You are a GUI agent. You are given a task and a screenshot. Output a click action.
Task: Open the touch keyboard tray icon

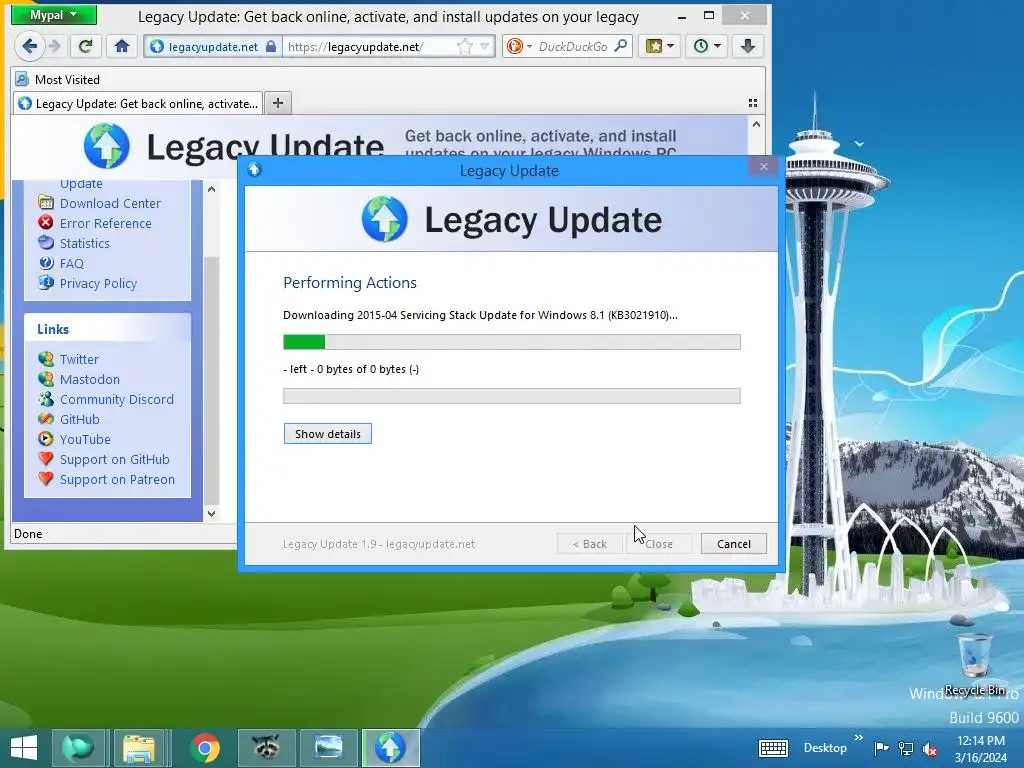pos(773,748)
